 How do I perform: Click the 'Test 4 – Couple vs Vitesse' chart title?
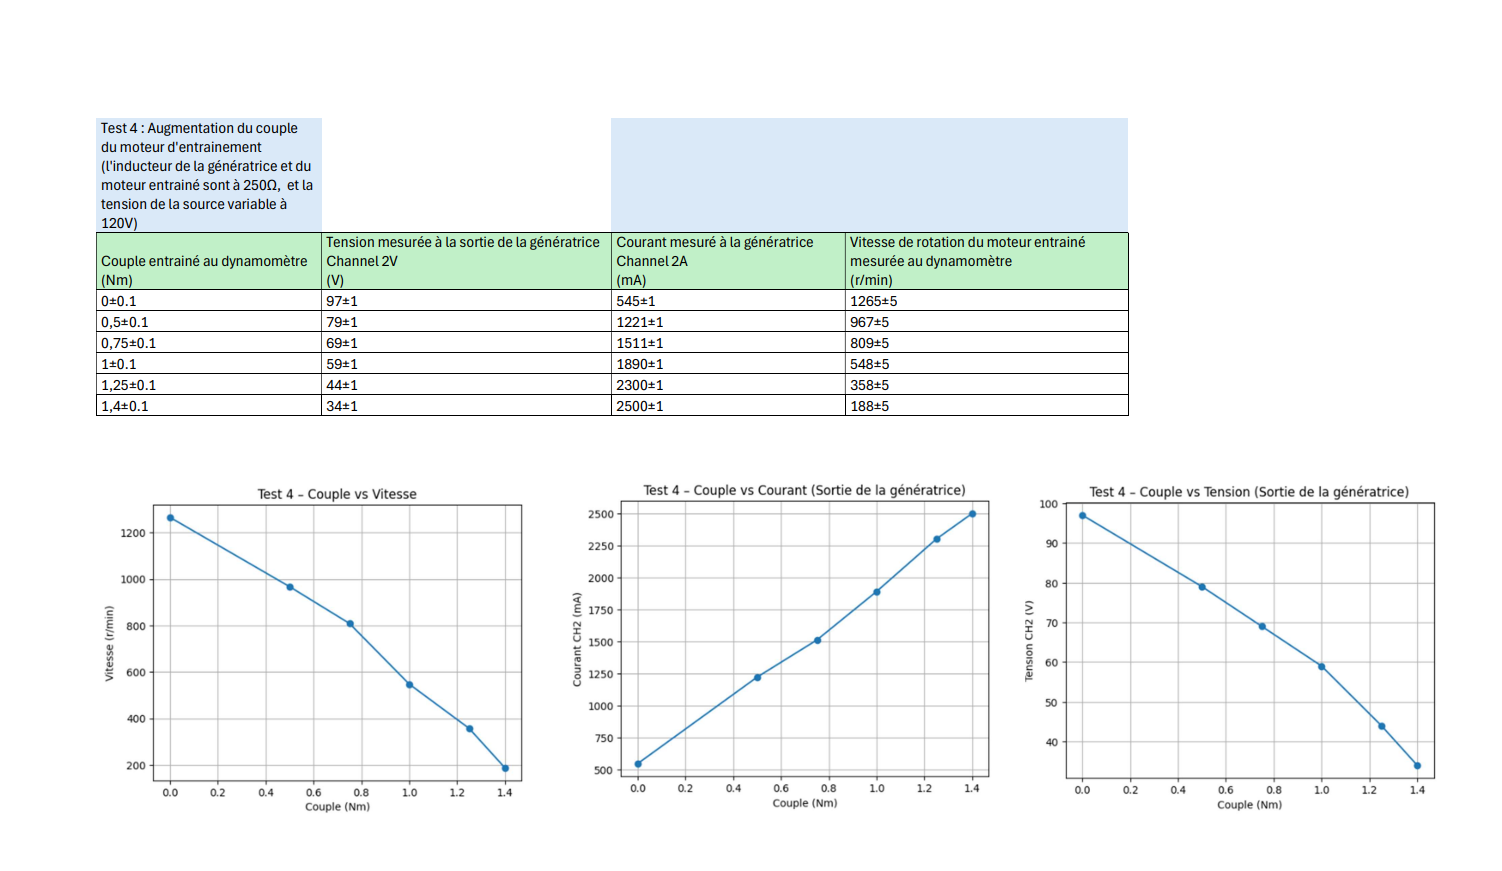click(x=337, y=494)
